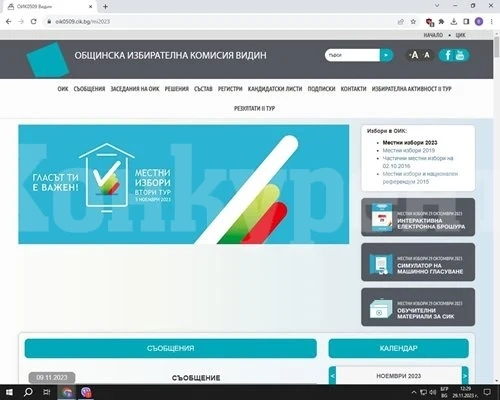Open the СЪСТАВ menu item
500x400 pixels.
(203, 89)
